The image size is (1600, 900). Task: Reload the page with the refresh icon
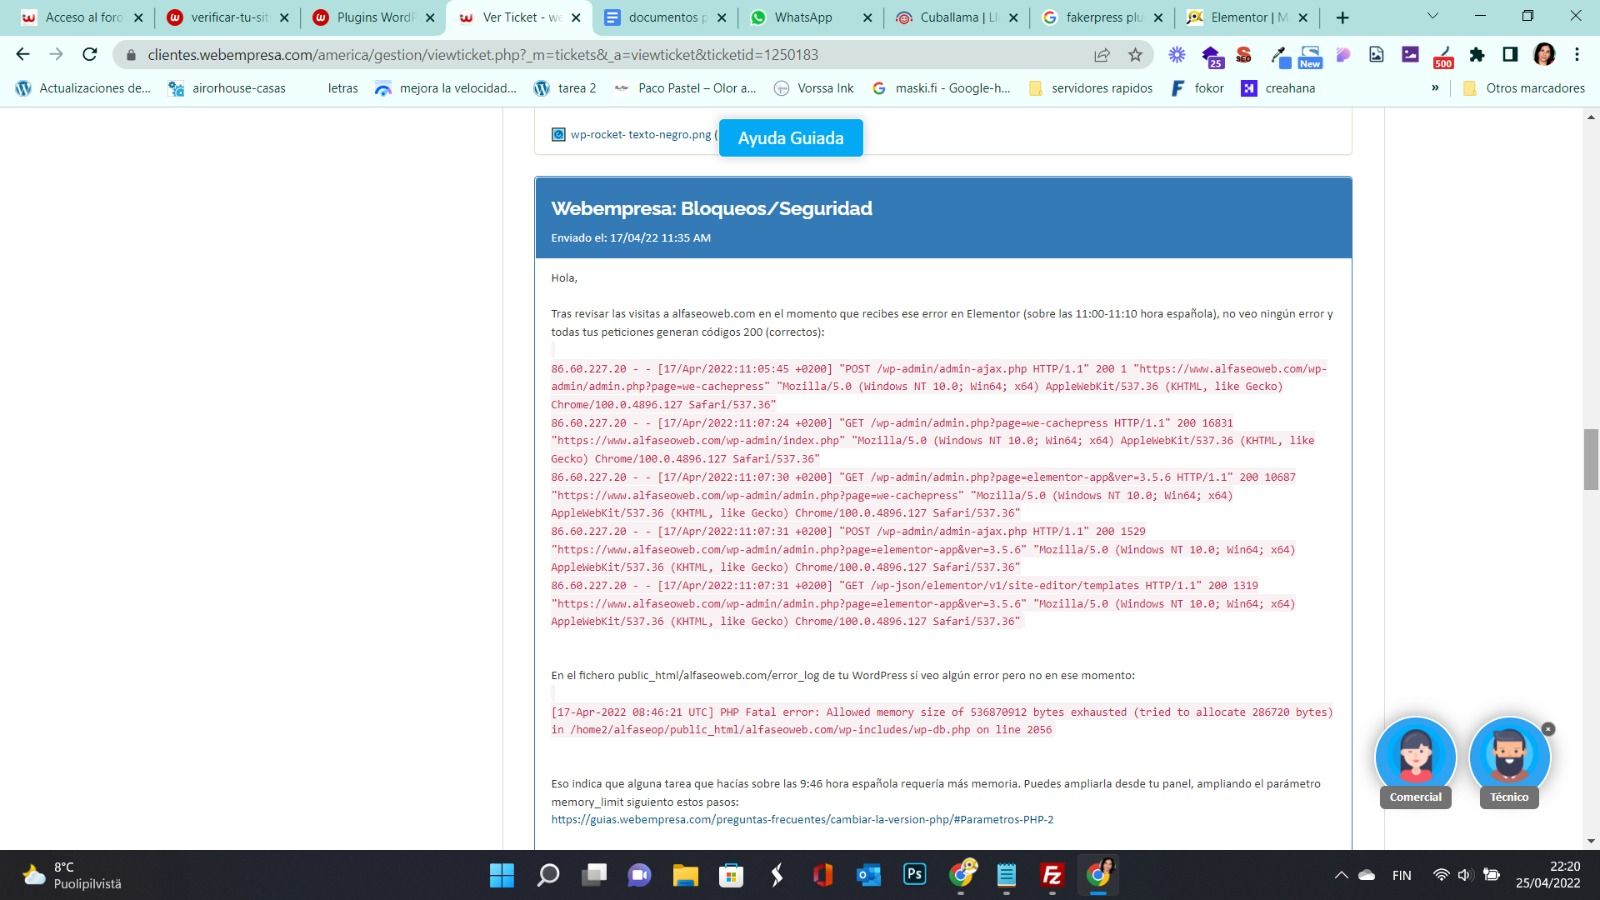point(90,54)
